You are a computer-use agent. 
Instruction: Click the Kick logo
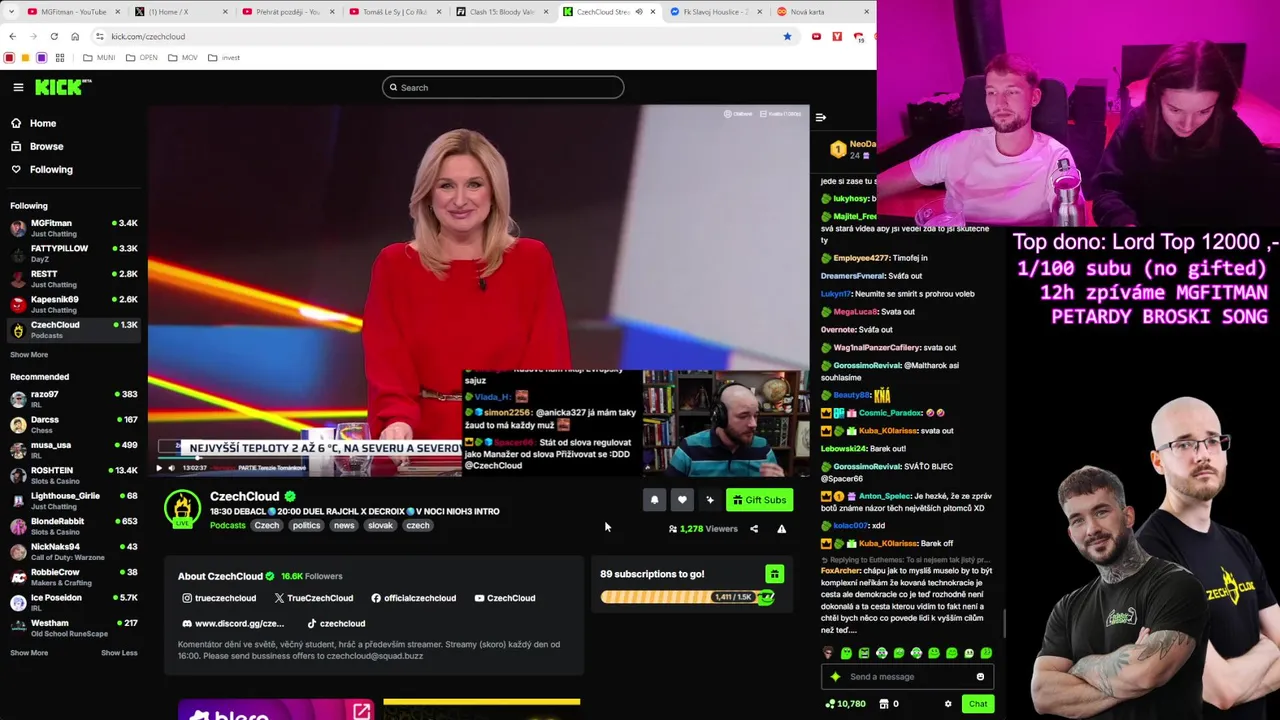(x=63, y=87)
